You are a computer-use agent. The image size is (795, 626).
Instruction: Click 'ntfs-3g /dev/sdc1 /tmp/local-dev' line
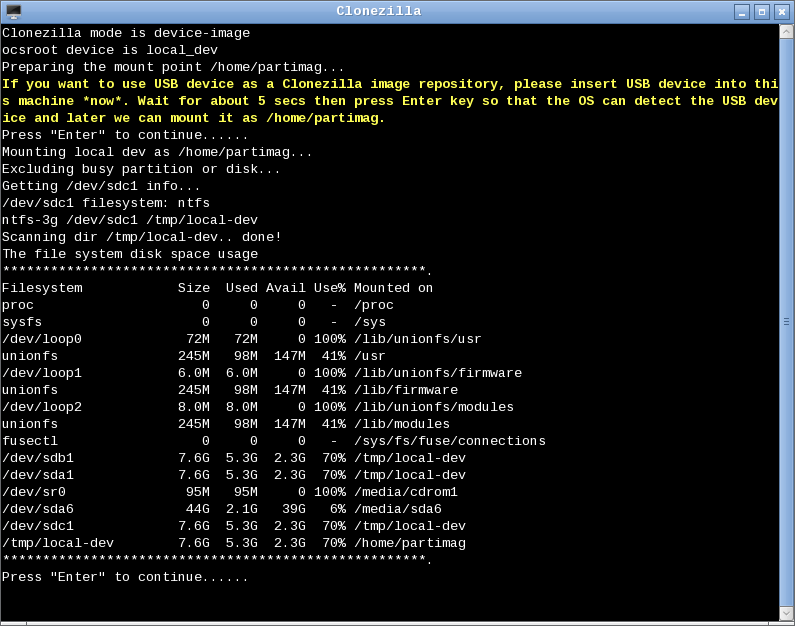130,220
